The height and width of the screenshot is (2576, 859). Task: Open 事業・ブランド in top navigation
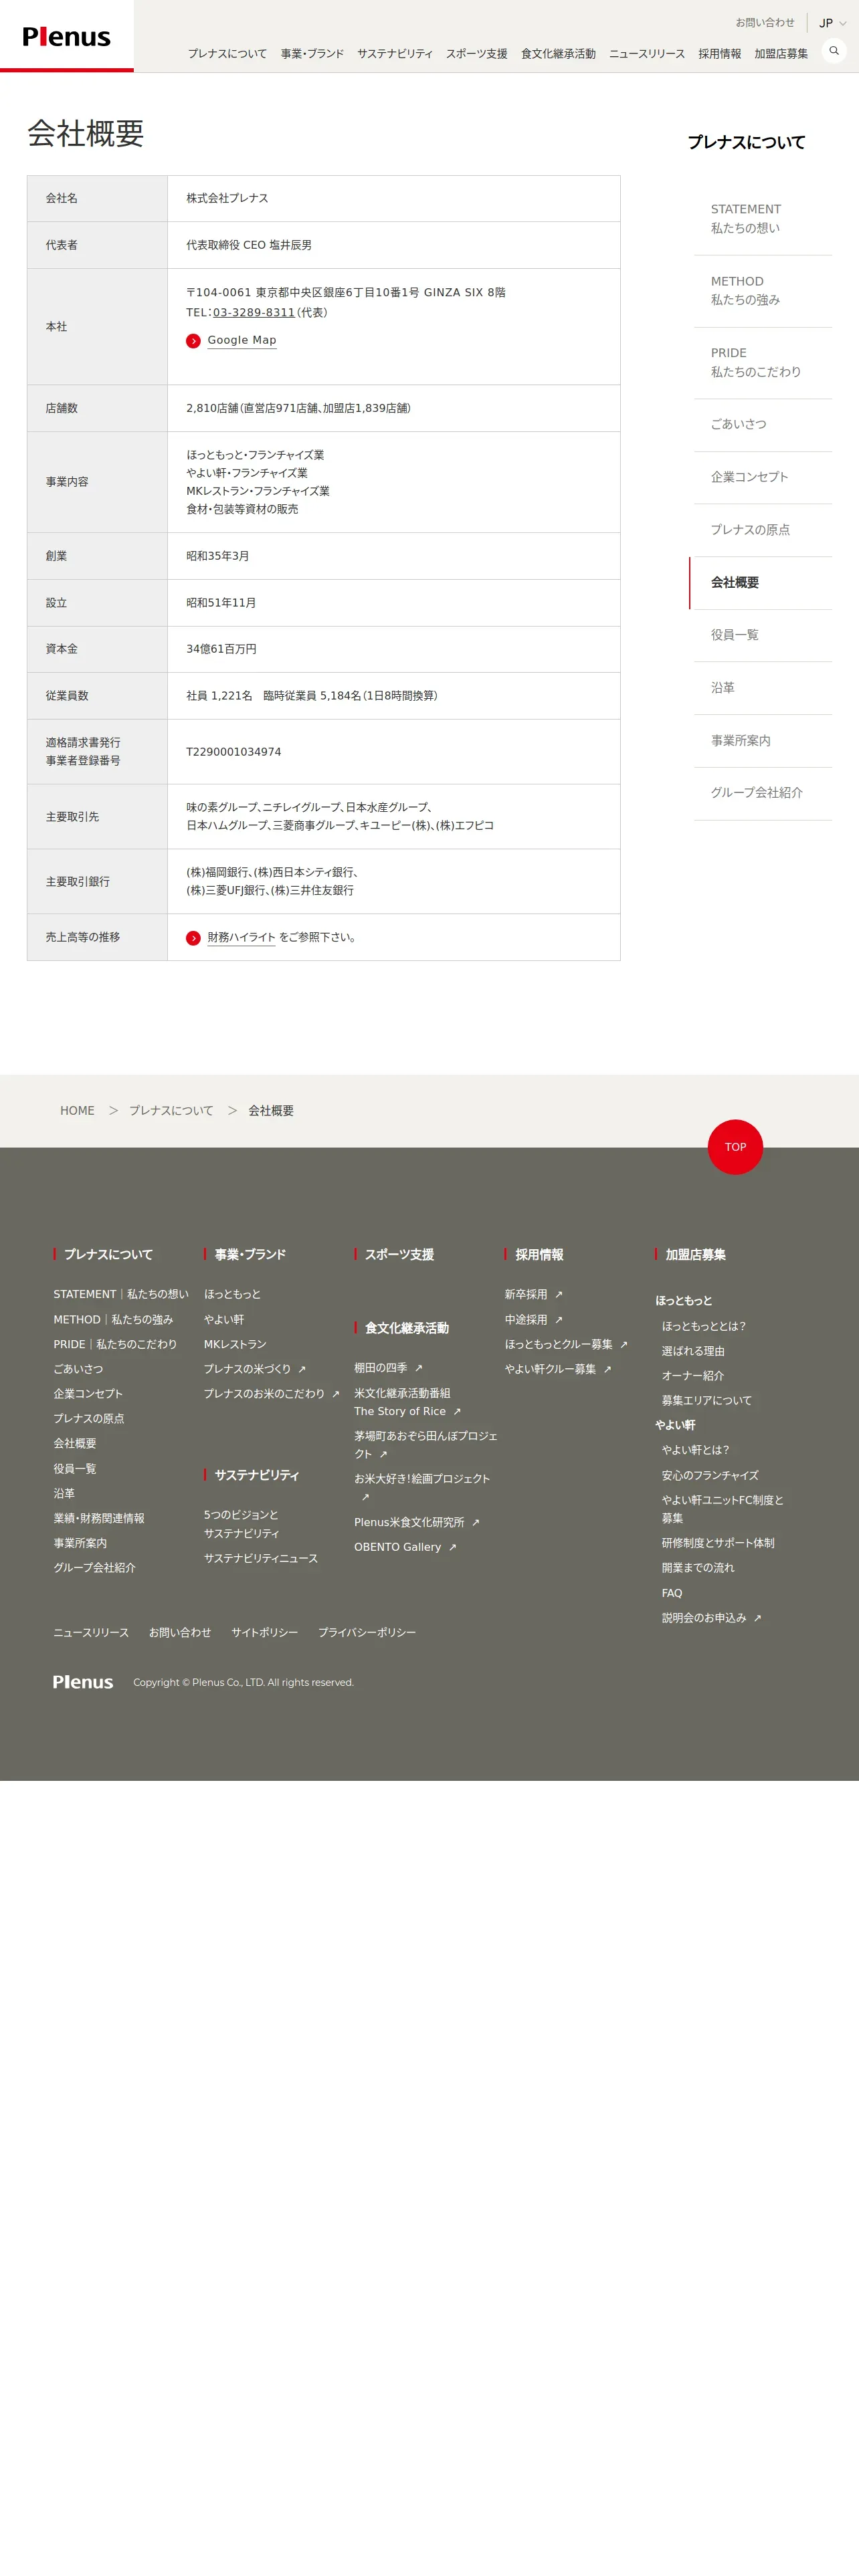pos(312,54)
